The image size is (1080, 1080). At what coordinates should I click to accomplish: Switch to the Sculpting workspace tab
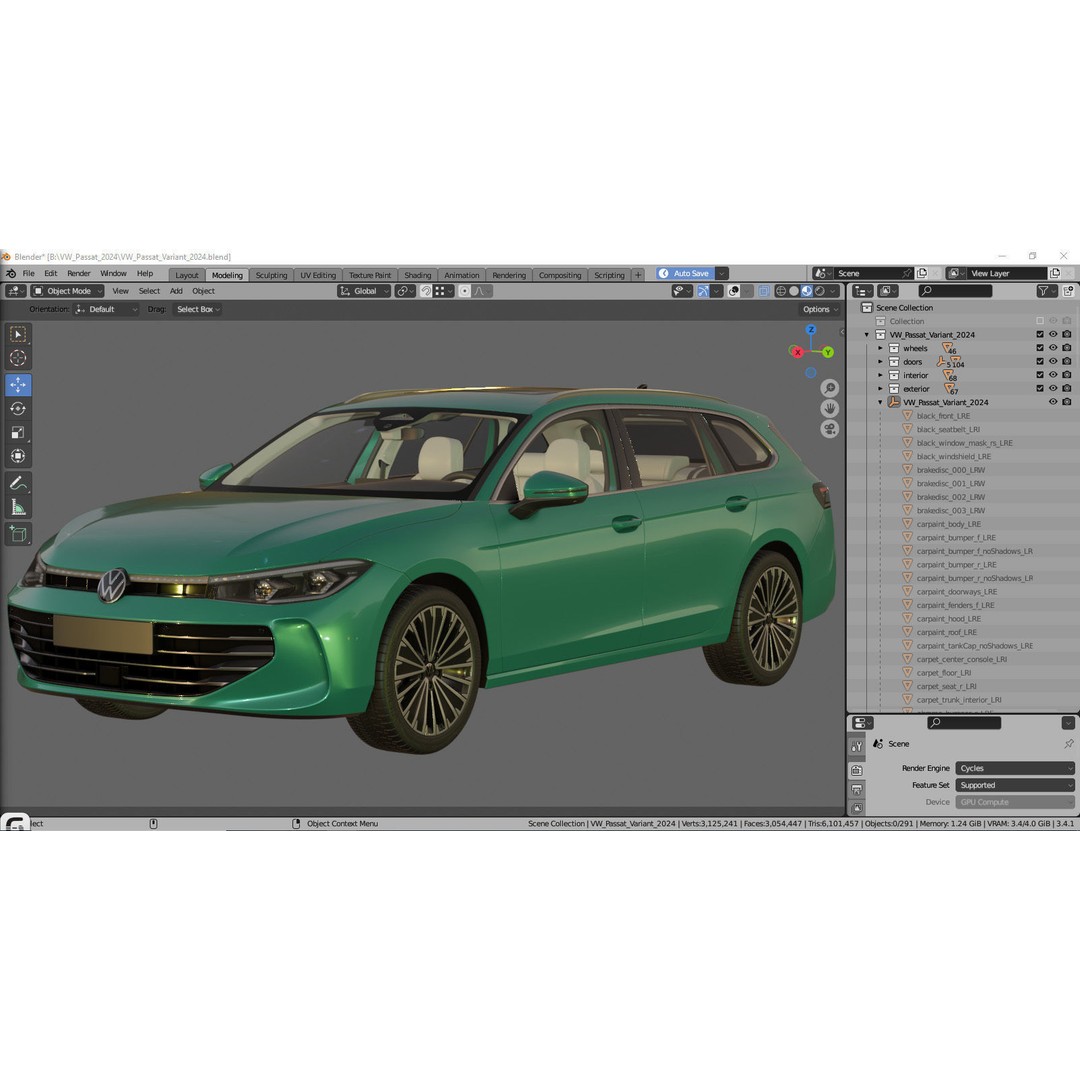click(x=271, y=275)
